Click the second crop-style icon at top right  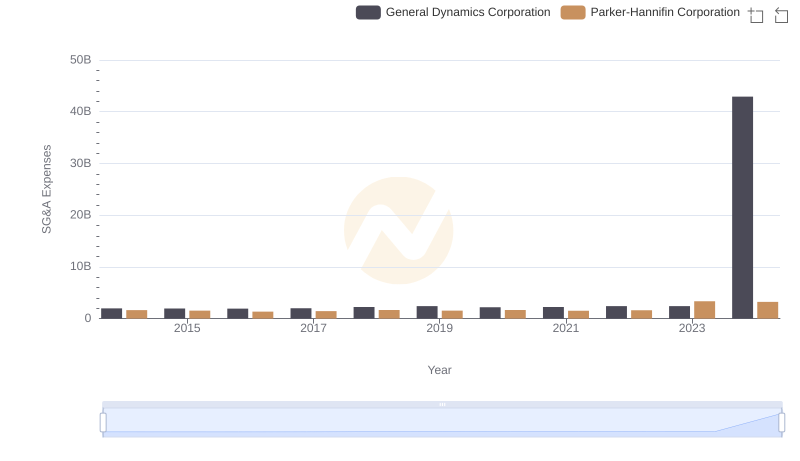781,15
